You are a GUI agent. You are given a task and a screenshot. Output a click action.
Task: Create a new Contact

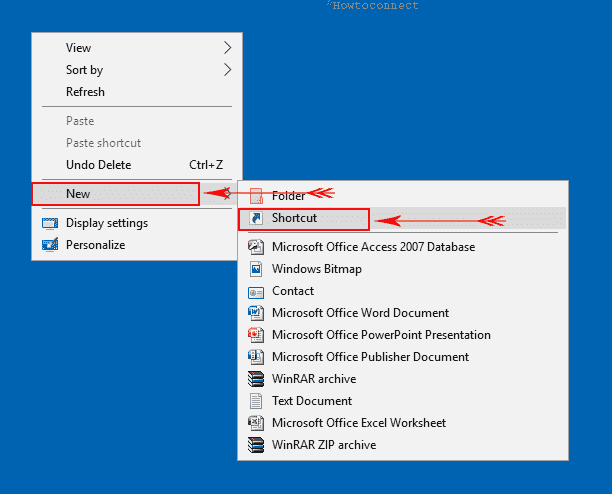tap(403, 291)
